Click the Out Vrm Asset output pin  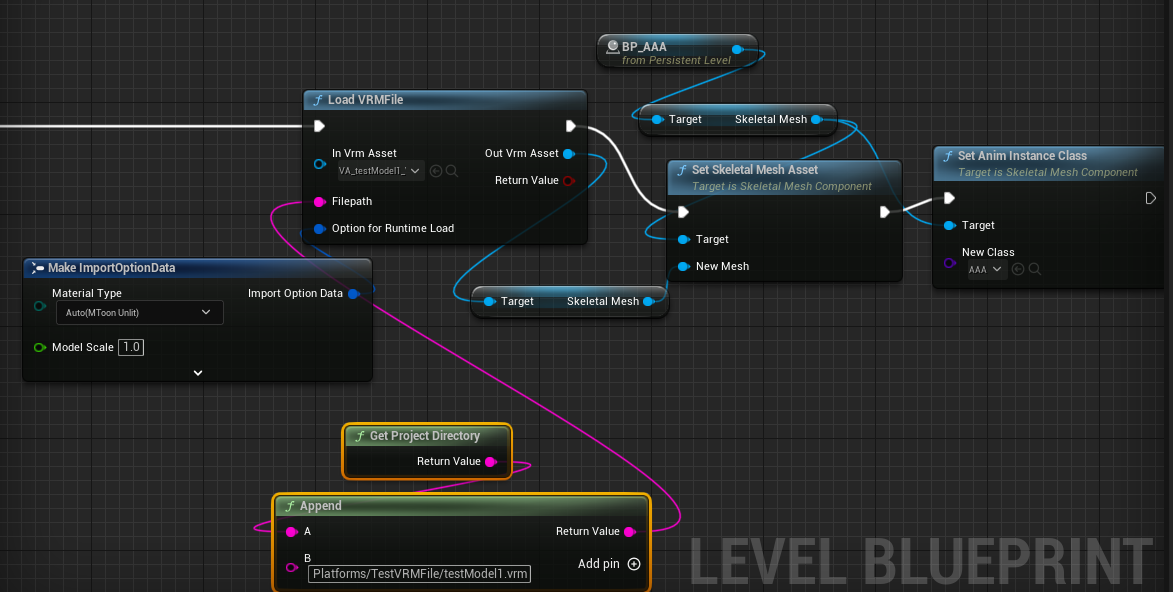(x=570, y=153)
